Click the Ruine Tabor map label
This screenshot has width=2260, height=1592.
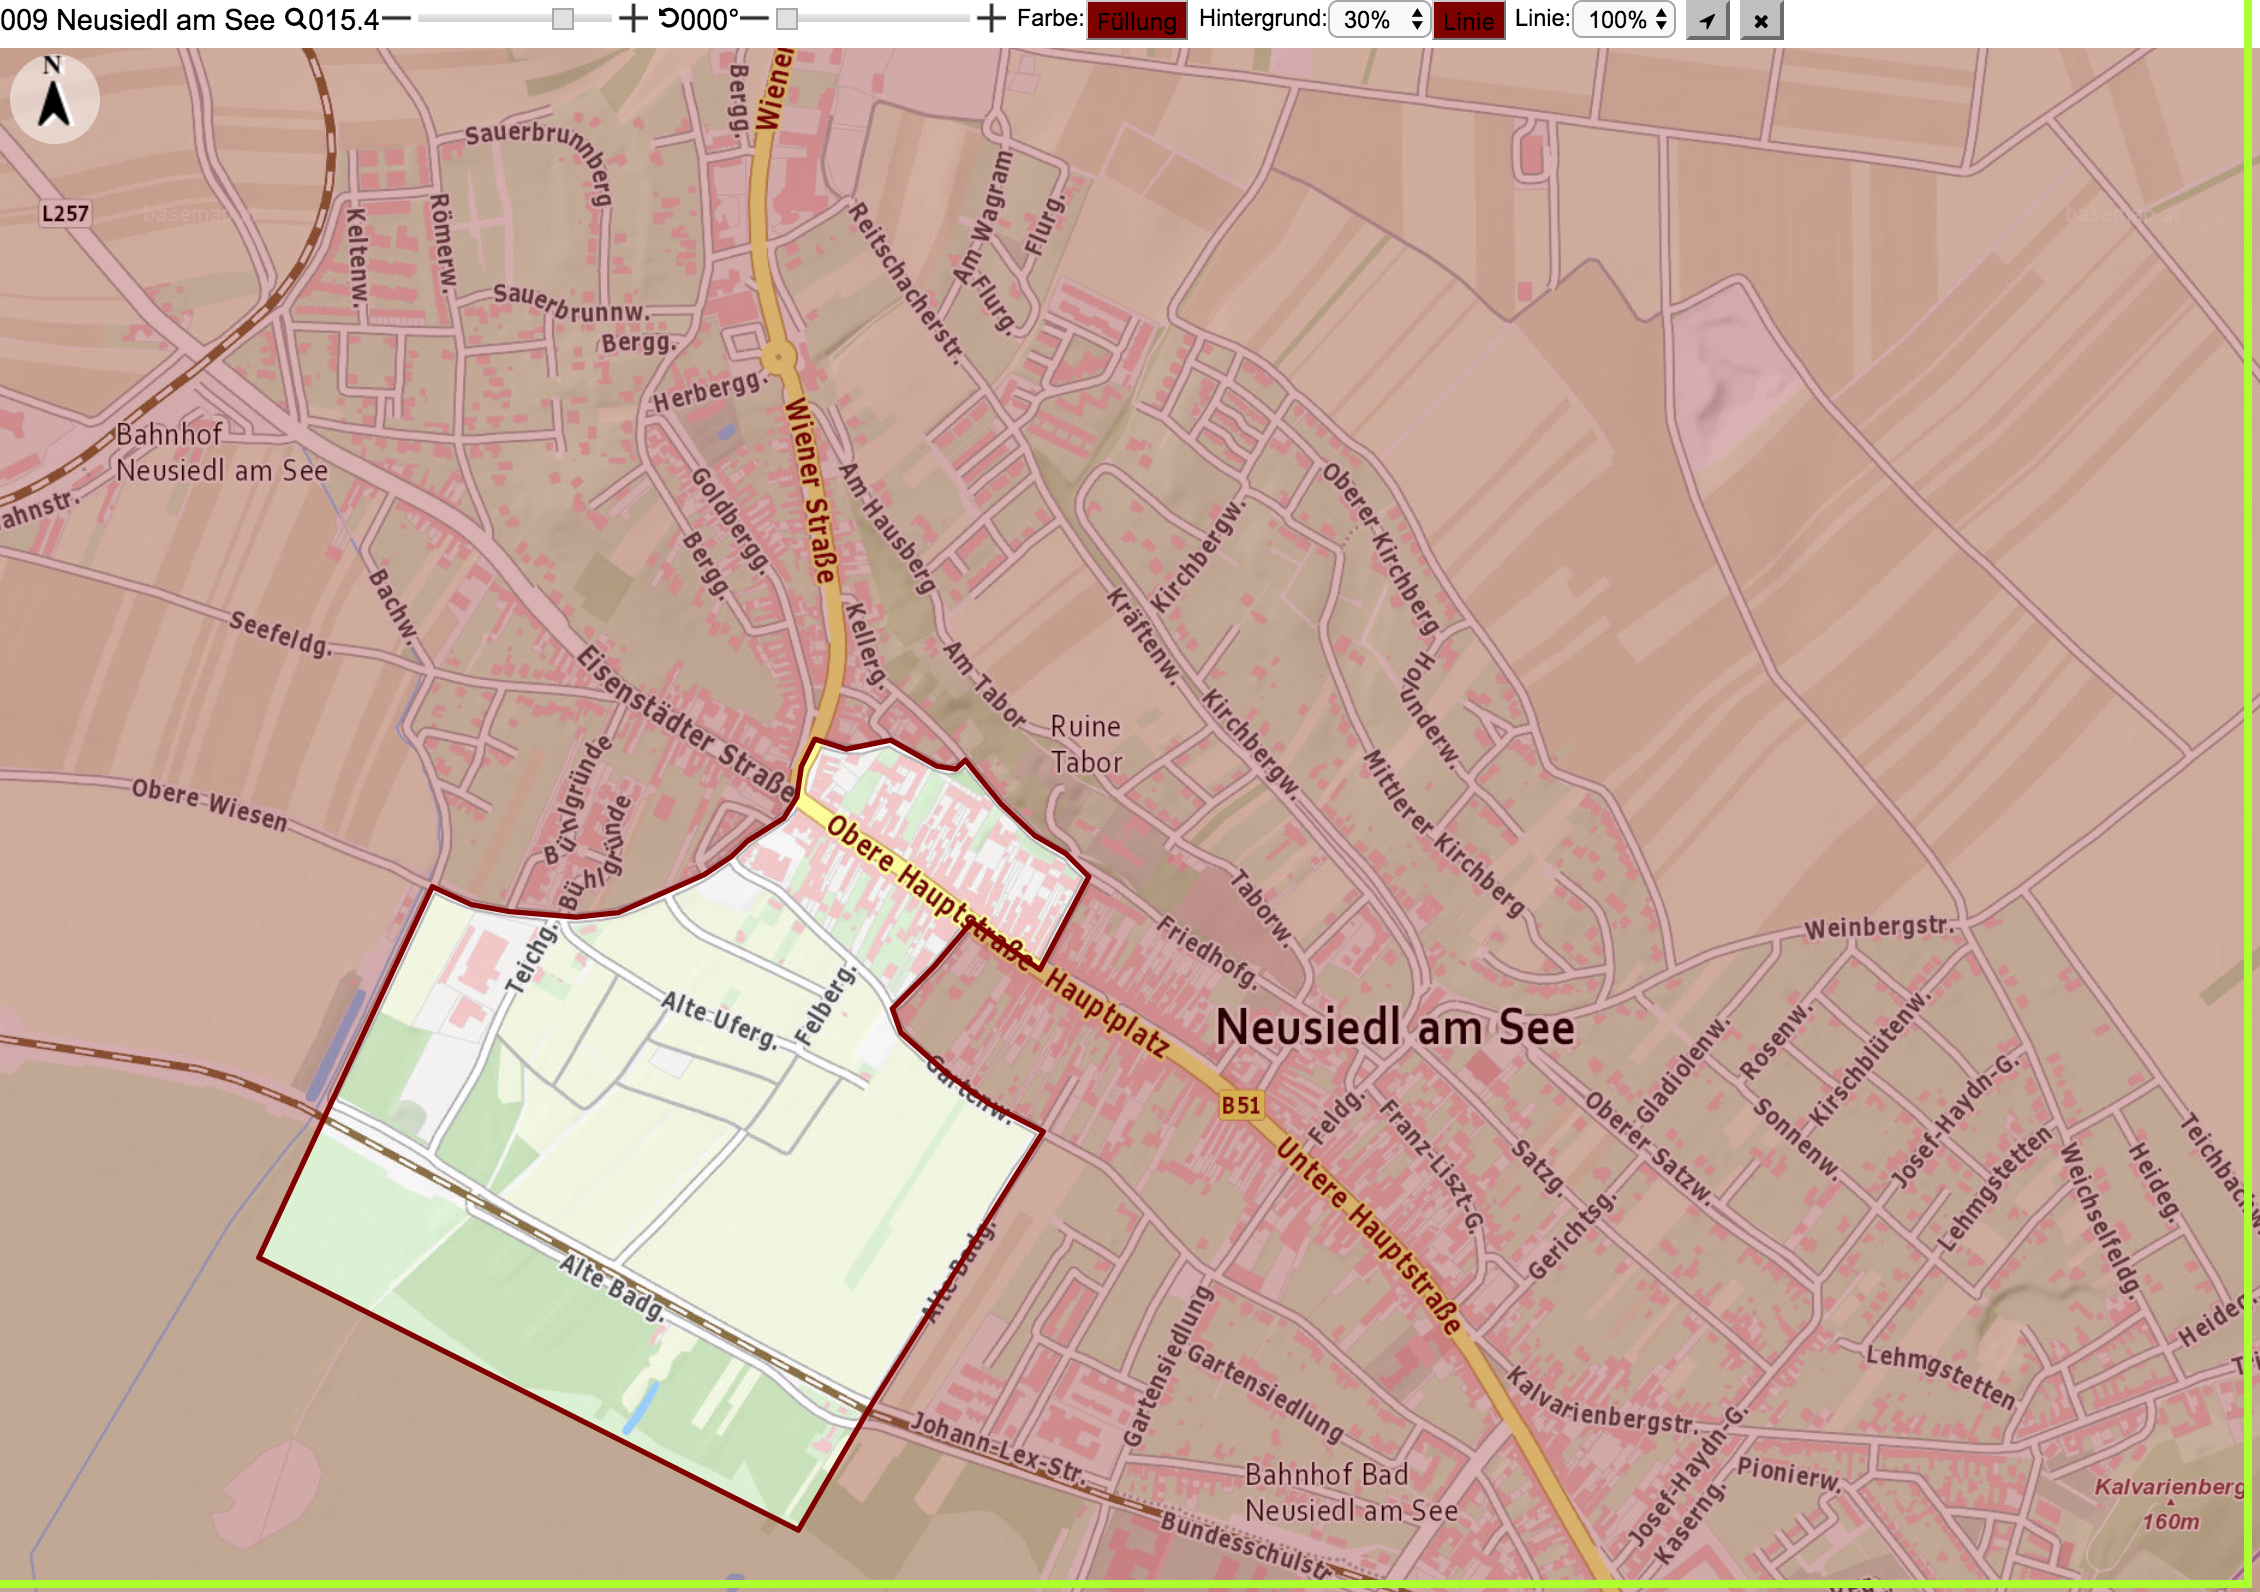(x=1086, y=744)
